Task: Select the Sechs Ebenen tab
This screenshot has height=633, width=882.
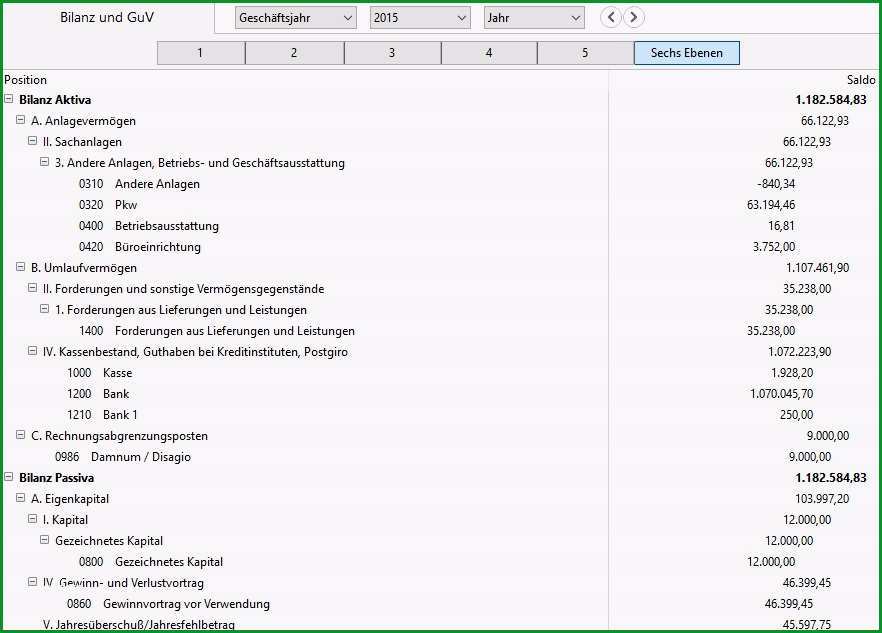Action: (x=687, y=53)
